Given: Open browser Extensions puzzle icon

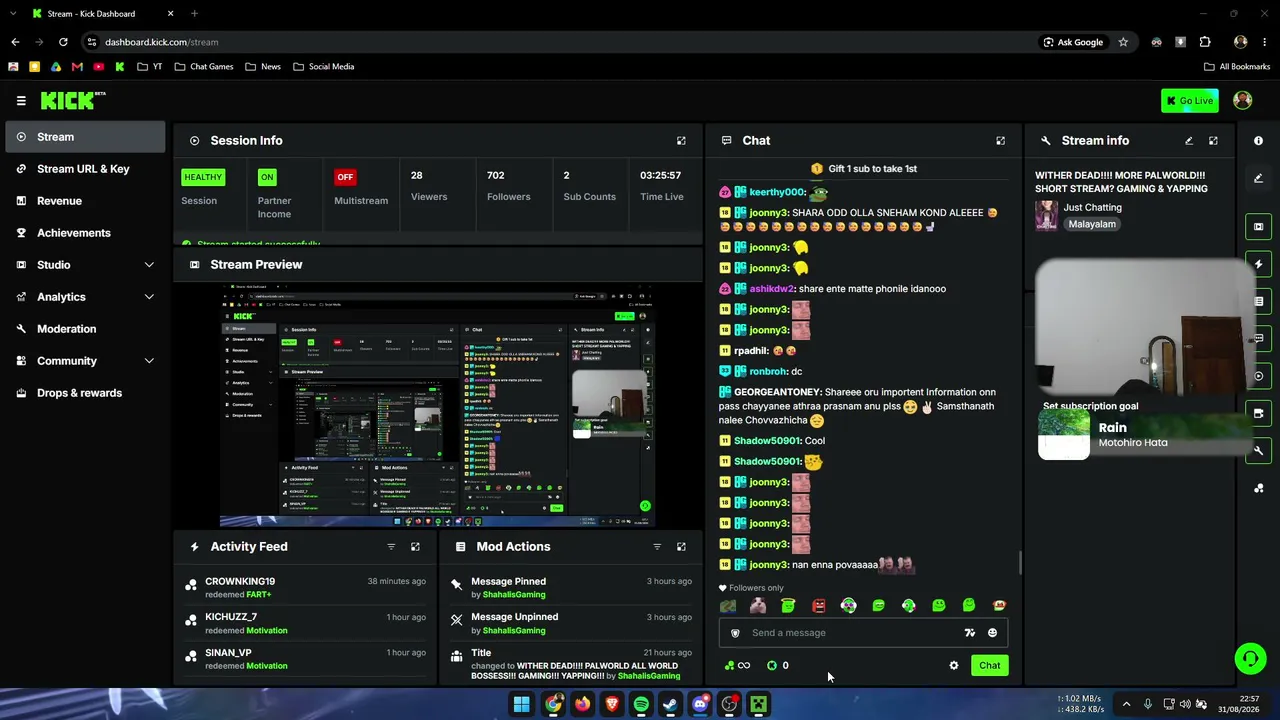Looking at the screenshot, I should (x=1205, y=42).
